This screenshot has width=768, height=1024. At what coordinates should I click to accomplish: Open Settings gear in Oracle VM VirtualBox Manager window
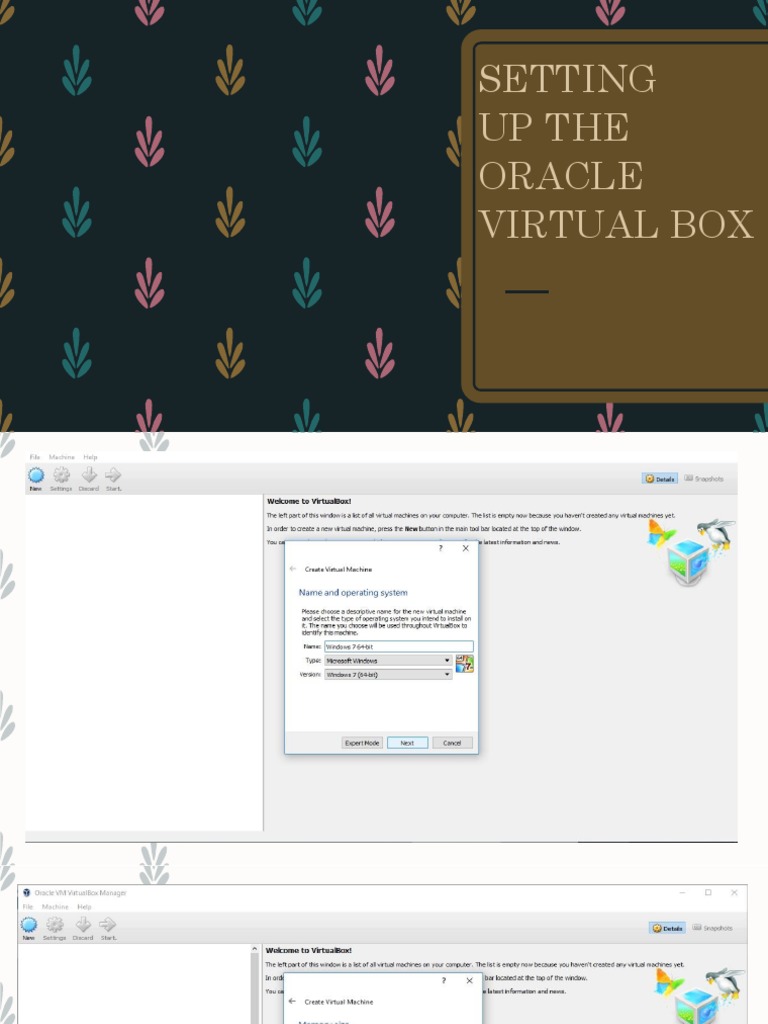pos(55,925)
